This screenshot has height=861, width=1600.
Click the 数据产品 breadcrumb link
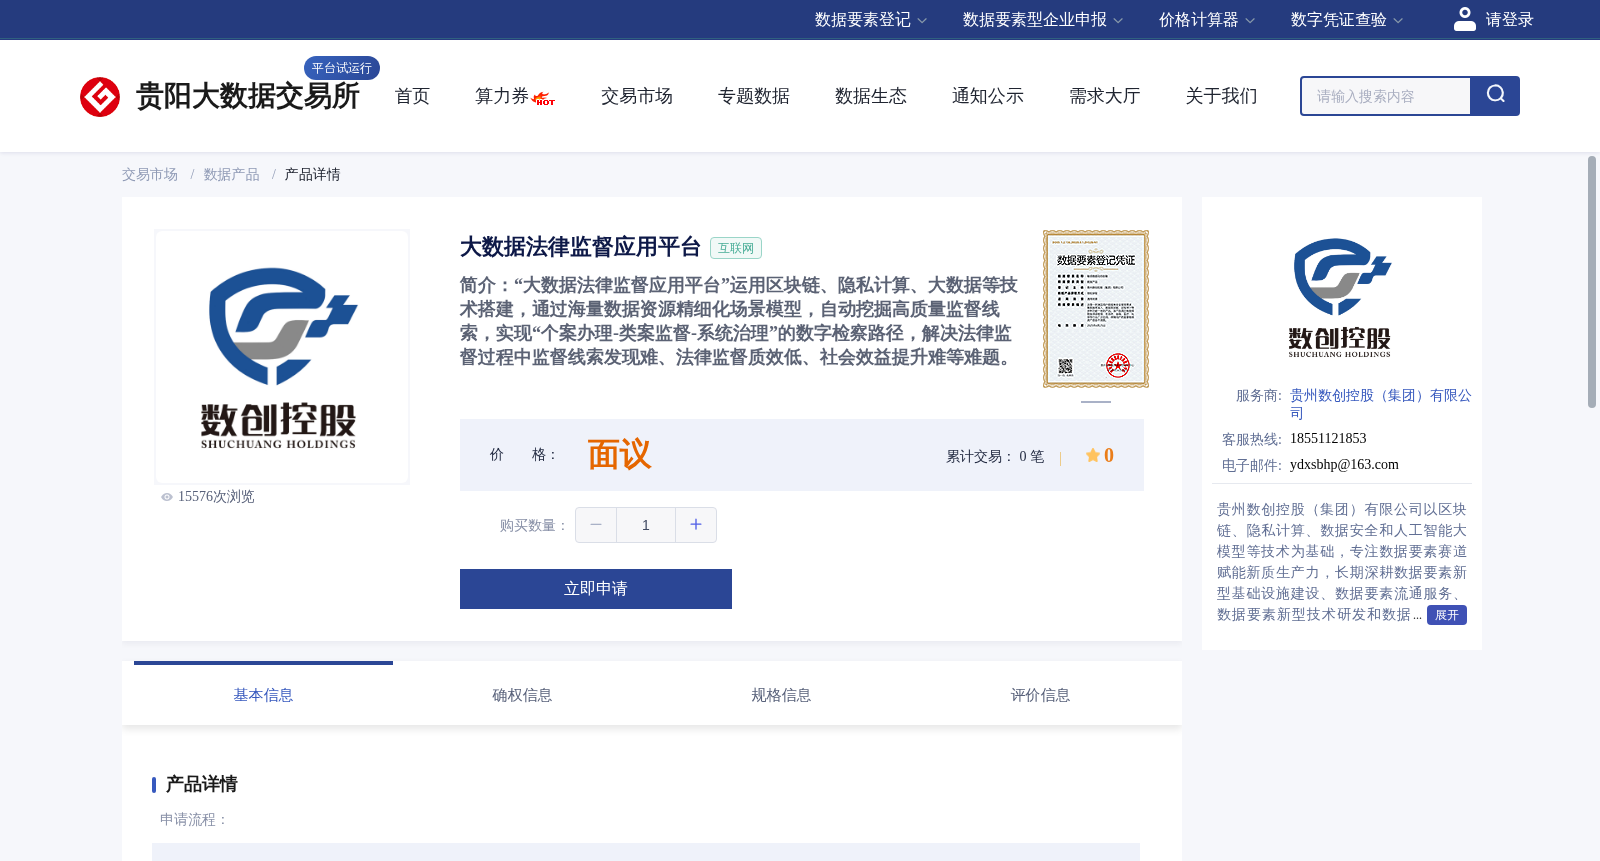click(x=232, y=175)
